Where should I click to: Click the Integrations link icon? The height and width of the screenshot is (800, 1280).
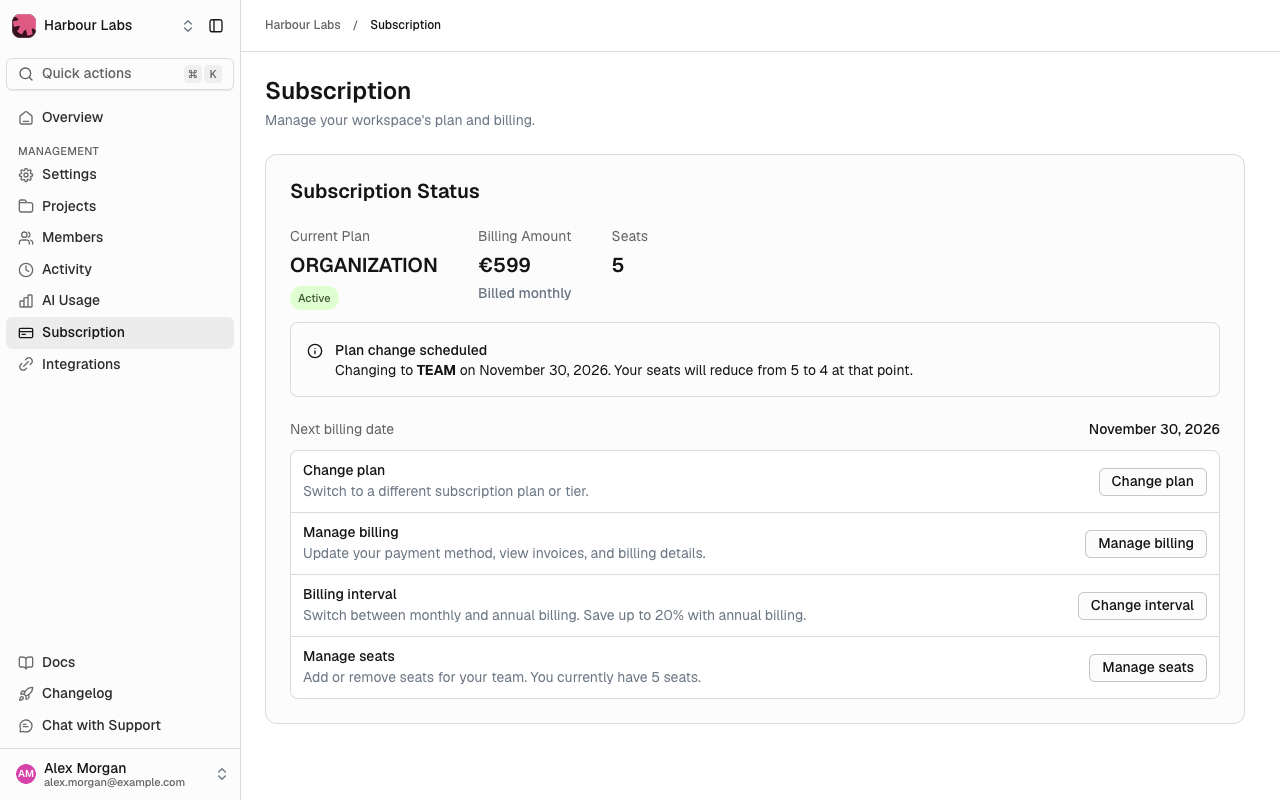point(26,365)
